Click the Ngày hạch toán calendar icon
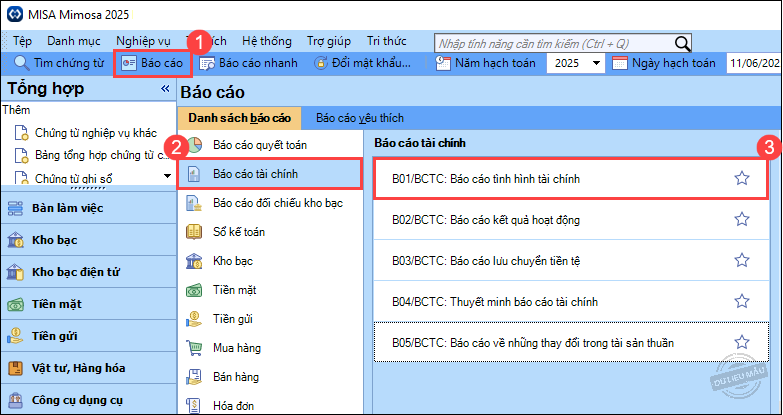783x415 pixels. tap(620, 63)
